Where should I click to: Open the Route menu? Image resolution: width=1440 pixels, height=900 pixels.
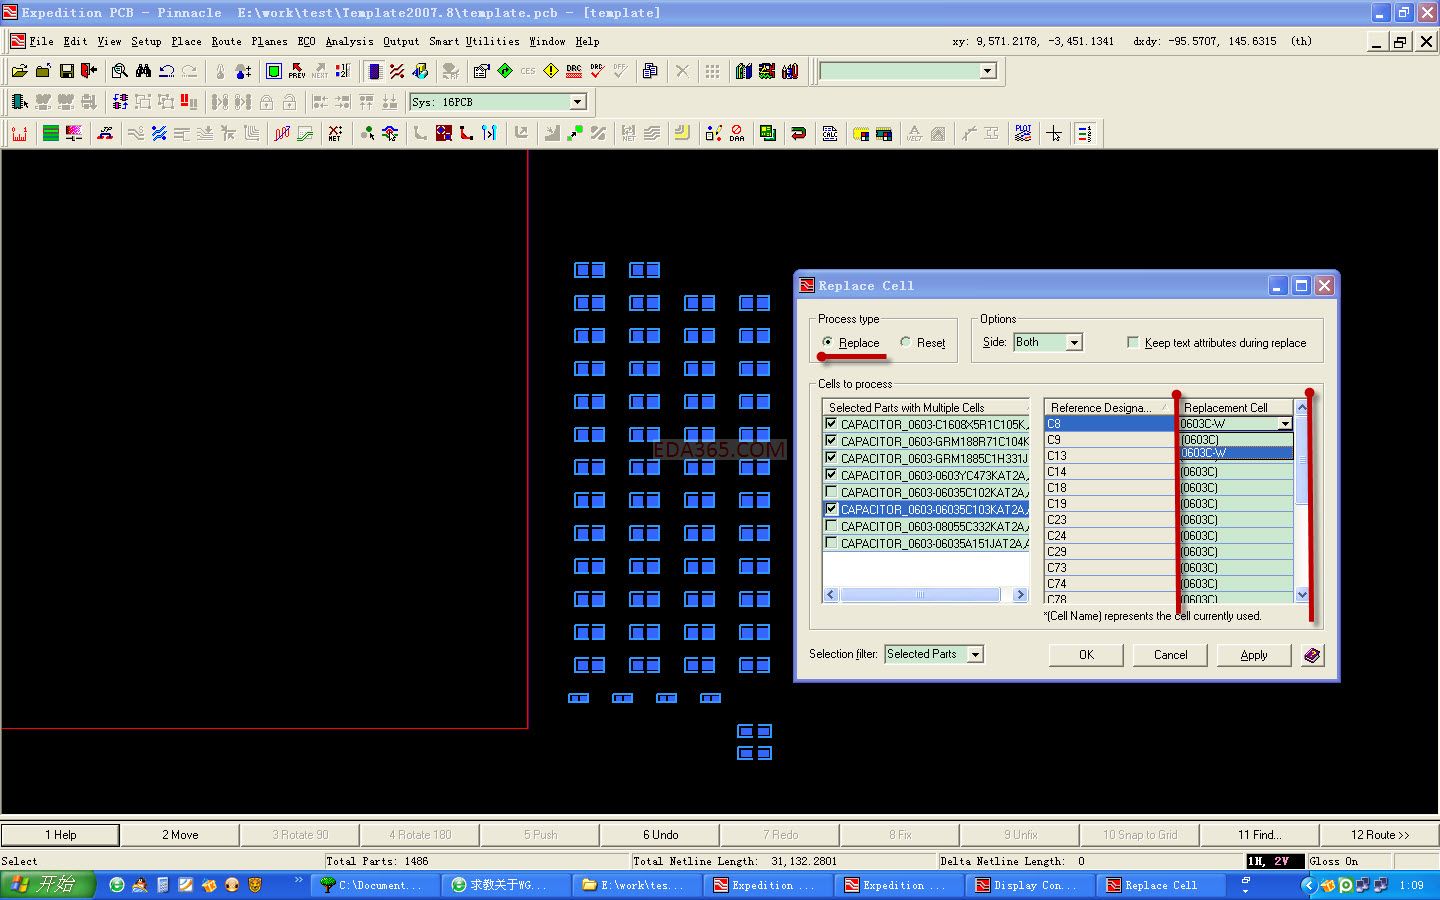point(226,41)
